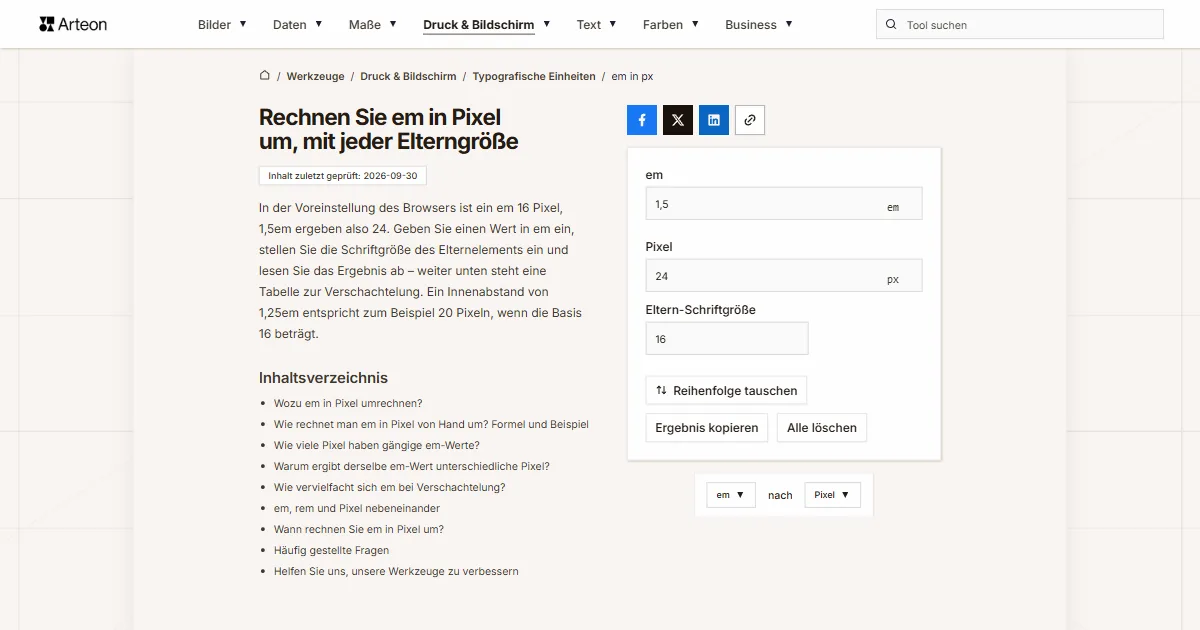1200x630 pixels.
Task: Click Ergebnis kopieren button
Action: pos(707,428)
